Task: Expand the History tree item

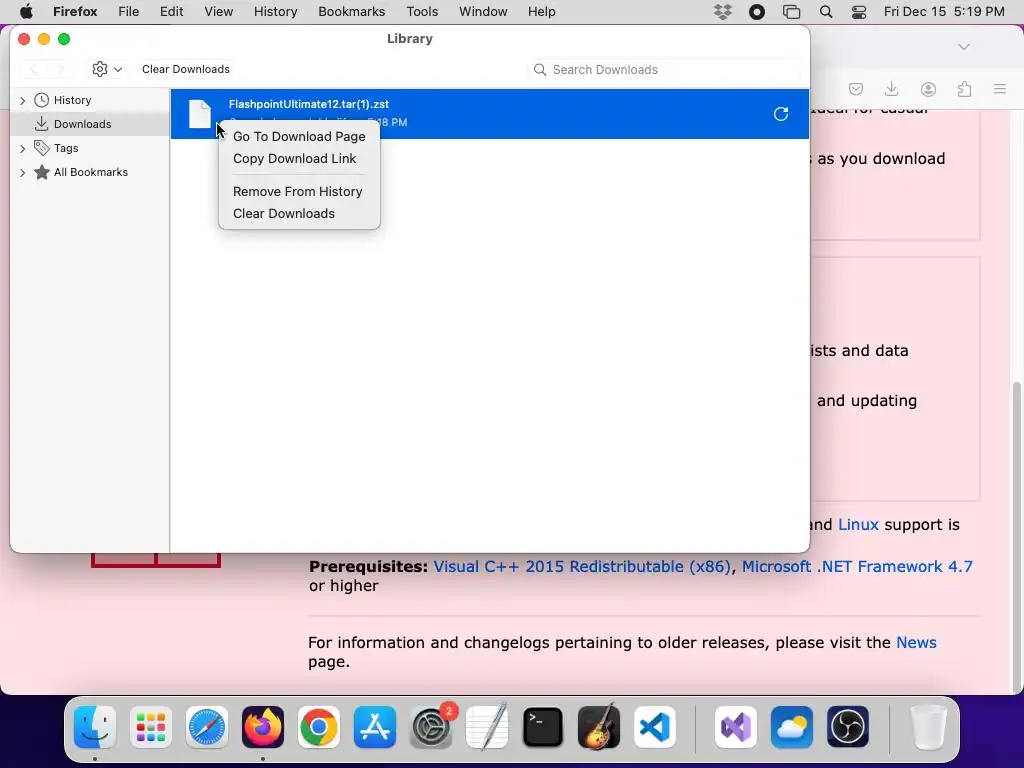Action: click(x=23, y=101)
